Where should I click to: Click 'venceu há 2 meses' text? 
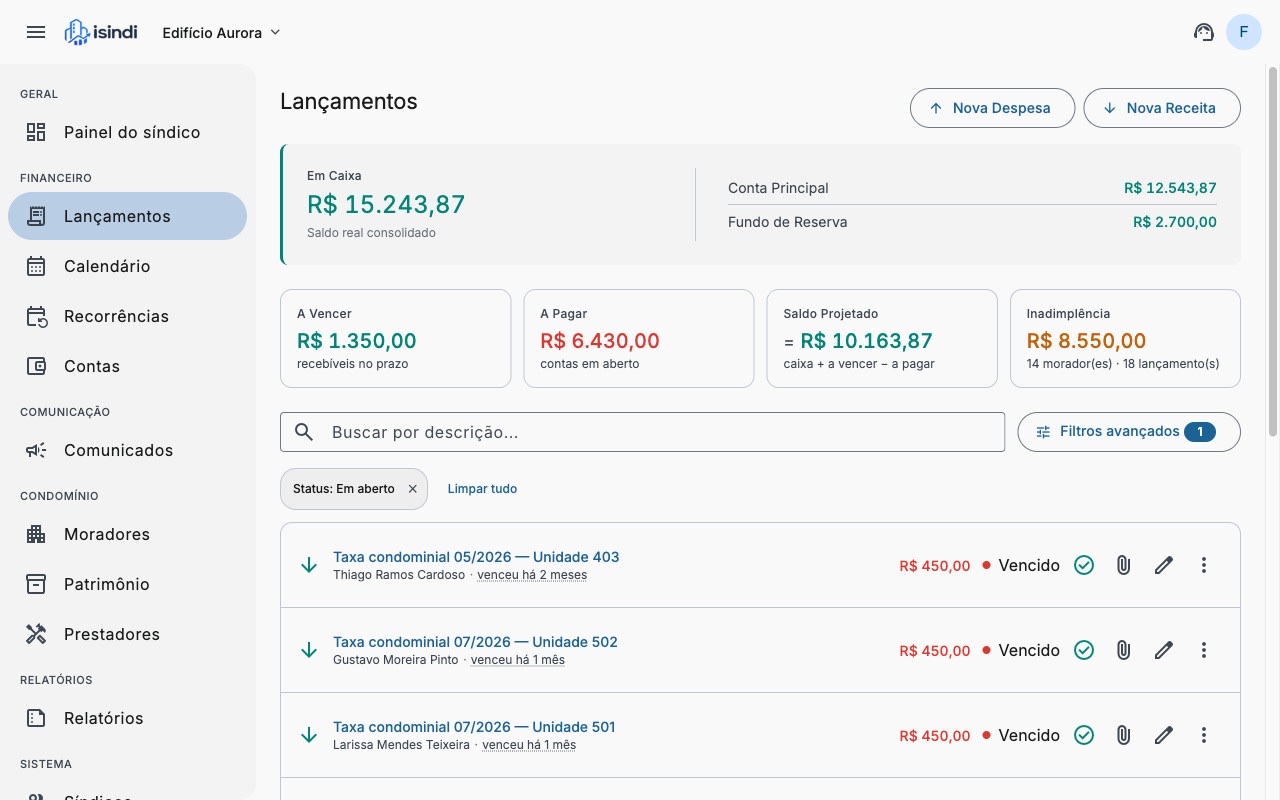click(x=532, y=575)
